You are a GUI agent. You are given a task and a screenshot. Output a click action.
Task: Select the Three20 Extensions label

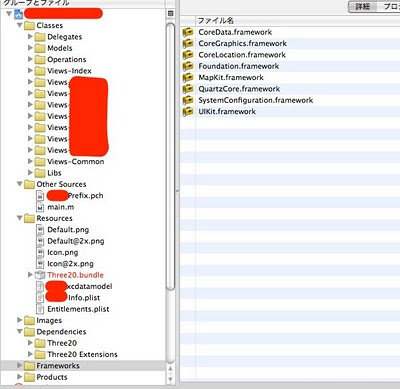(x=82, y=354)
